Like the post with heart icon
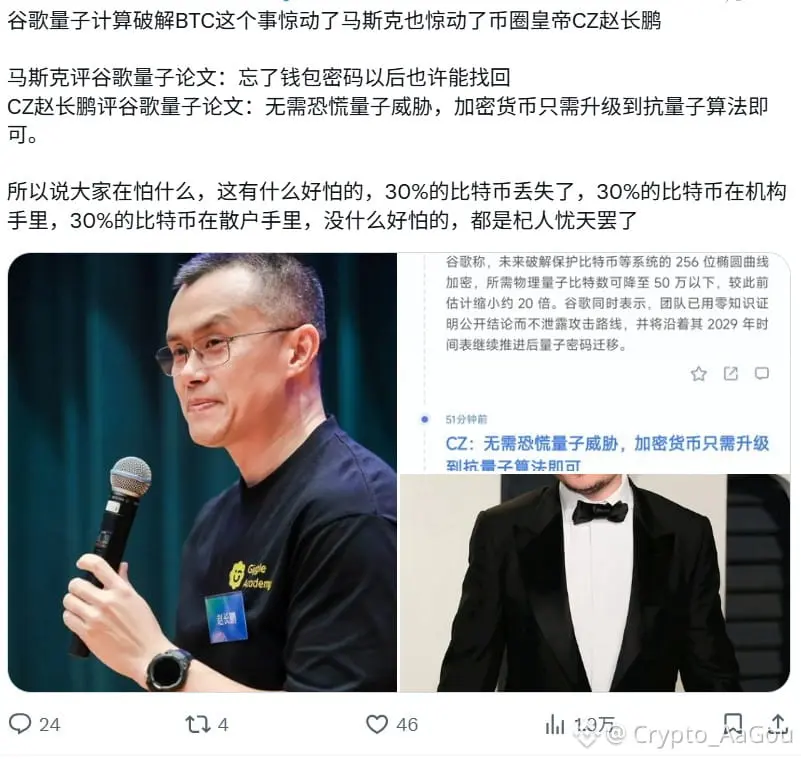The height and width of the screenshot is (759, 801). click(377, 724)
